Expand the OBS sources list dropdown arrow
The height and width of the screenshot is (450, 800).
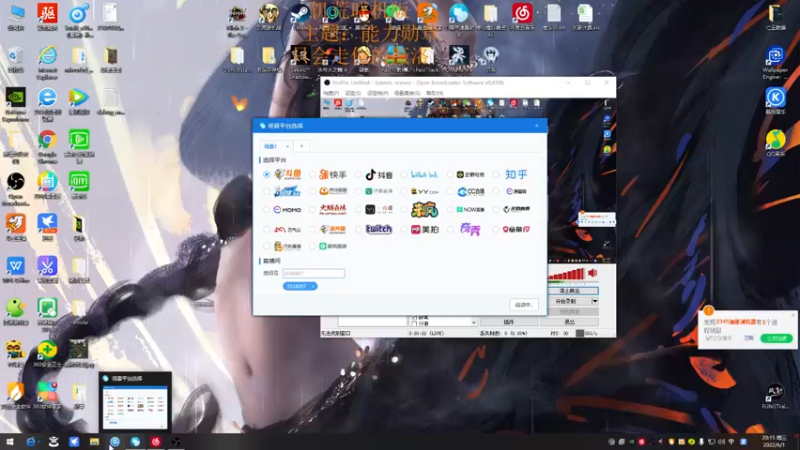pyautogui.click(x=473, y=322)
